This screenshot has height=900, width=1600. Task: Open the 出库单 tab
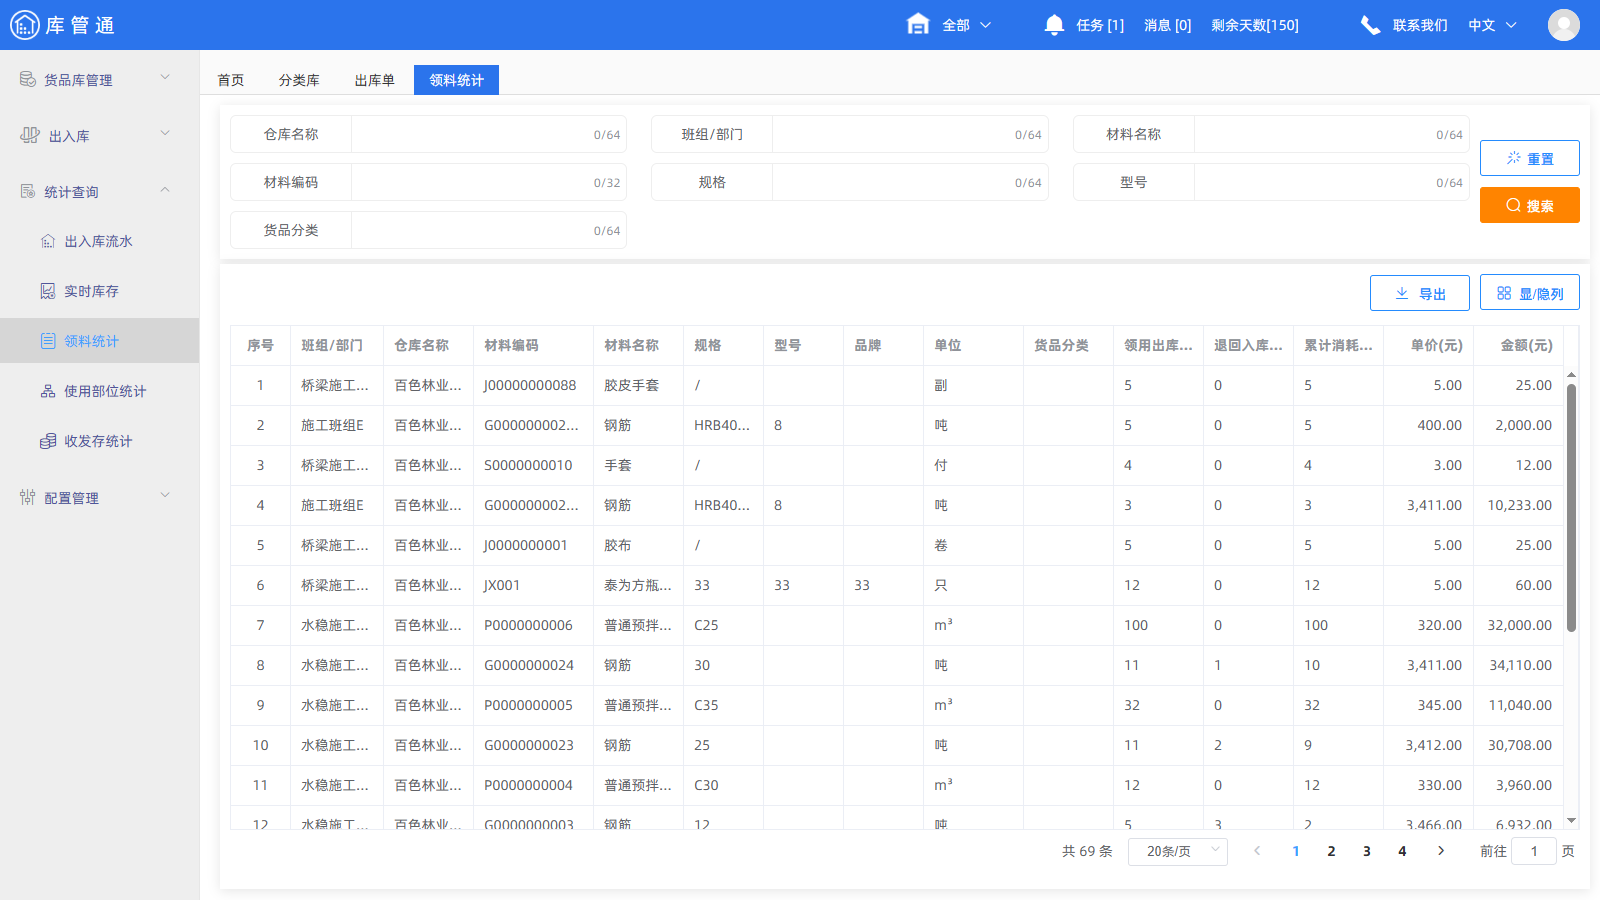pos(373,79)
